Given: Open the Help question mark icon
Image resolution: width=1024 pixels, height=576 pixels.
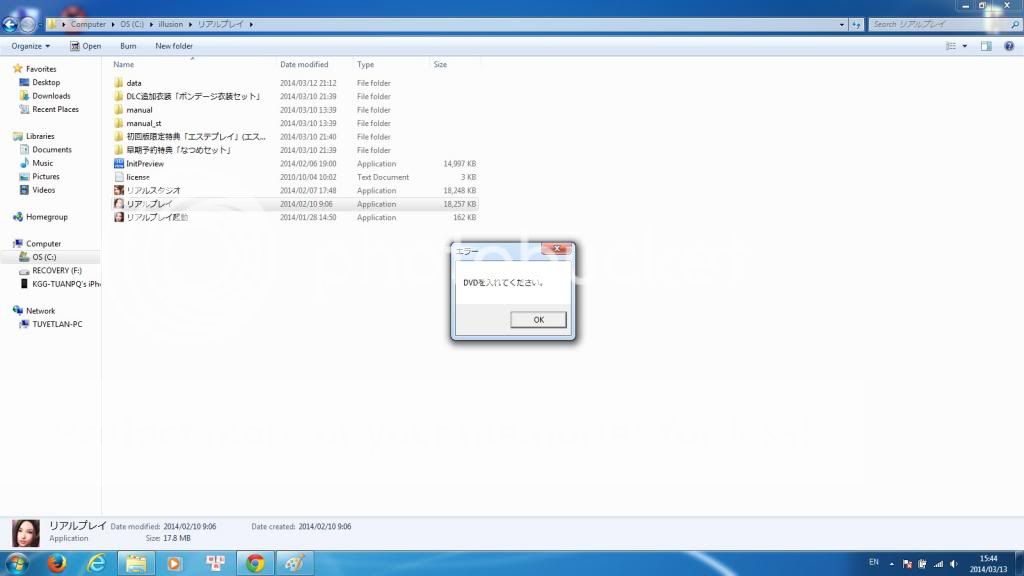Looking at the screenshot, I should [x=1009, y=46].
